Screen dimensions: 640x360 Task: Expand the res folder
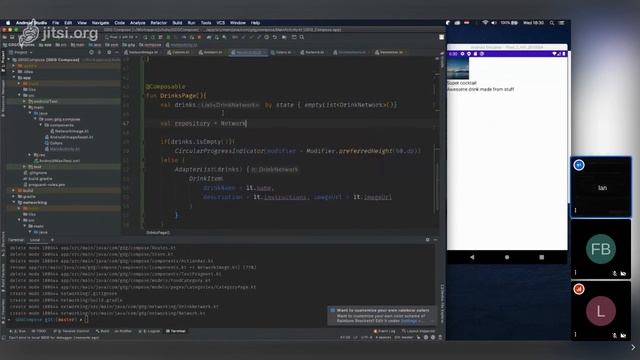pyautogui.click(x=30, y=155)
